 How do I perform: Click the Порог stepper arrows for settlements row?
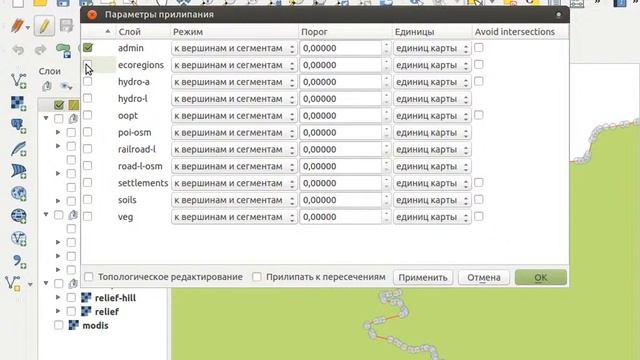pyautogui.click(x=386, y=183)
